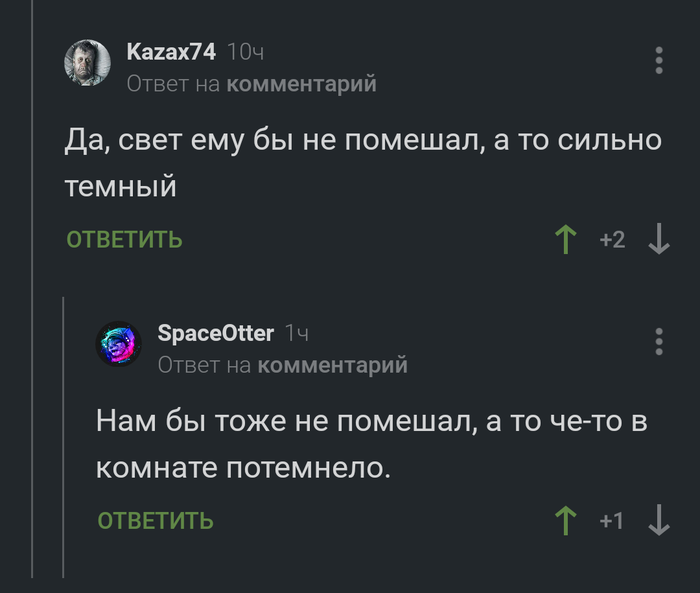Upvote SpaceOtter's reply with the green arrow
Screen dimensions: 700x593
click(566, 521)
